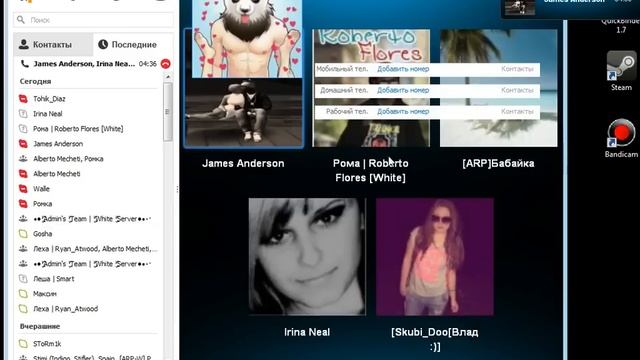
Task: Click the Сегодня section header
Action: click(36, 81)
